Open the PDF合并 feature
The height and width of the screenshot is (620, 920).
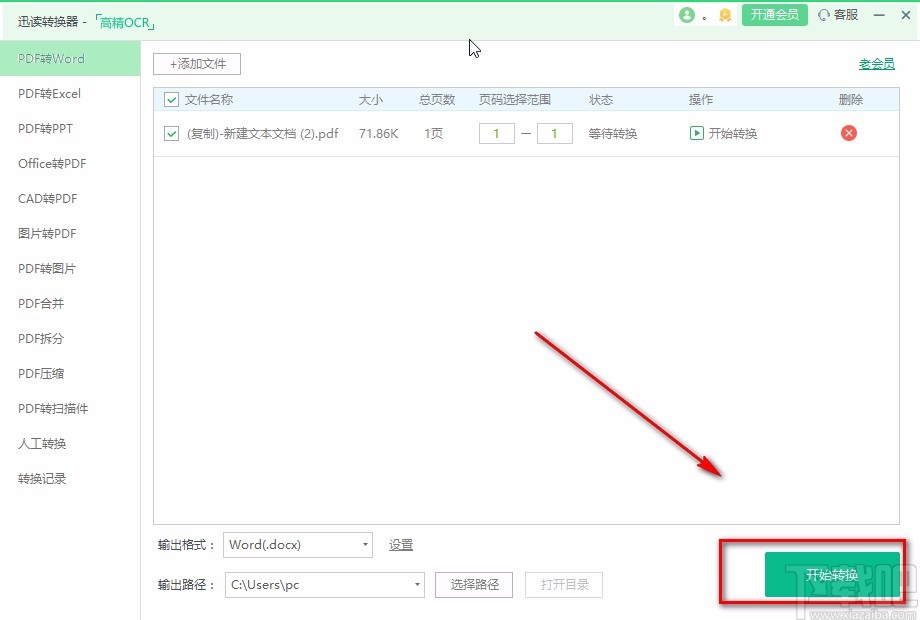(40, 304)
